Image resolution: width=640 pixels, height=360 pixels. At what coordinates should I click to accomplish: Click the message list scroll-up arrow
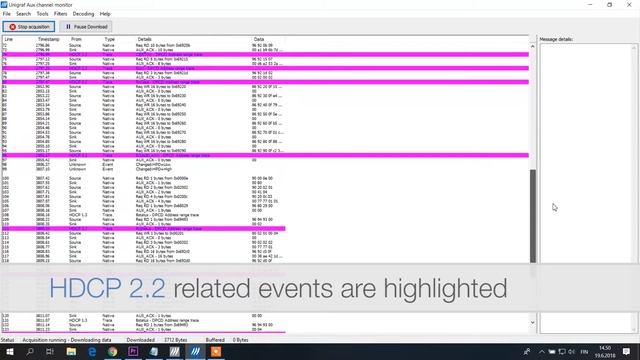coord(533,47)
